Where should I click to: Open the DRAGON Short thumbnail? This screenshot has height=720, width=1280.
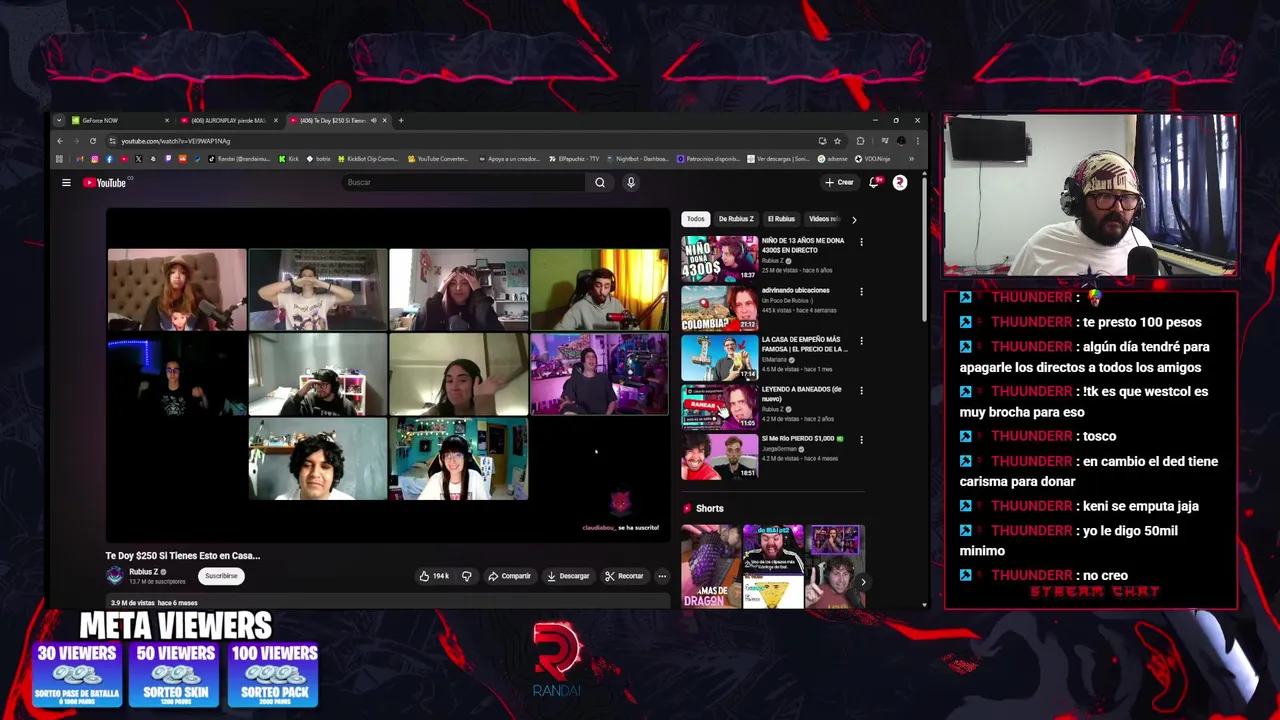point(711,567)
